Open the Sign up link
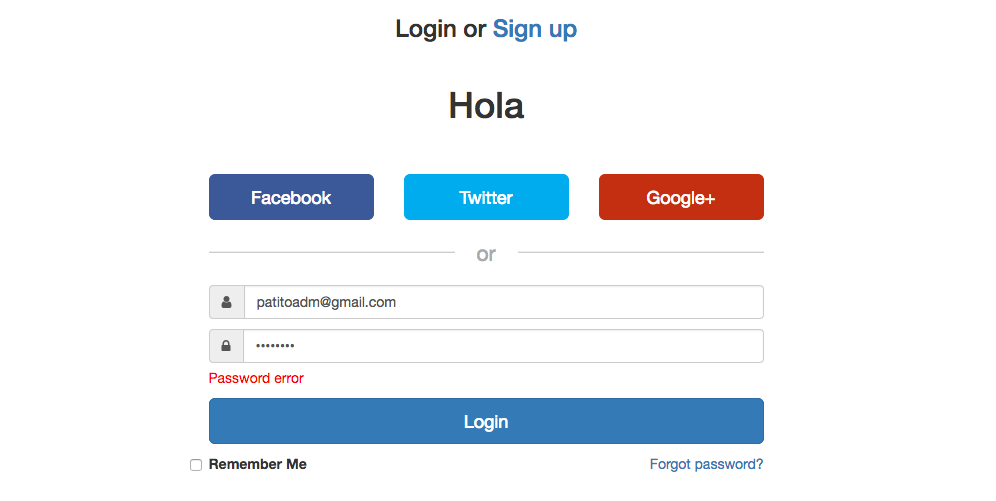This screenshot has width=996, height=501. click(535, 29)
